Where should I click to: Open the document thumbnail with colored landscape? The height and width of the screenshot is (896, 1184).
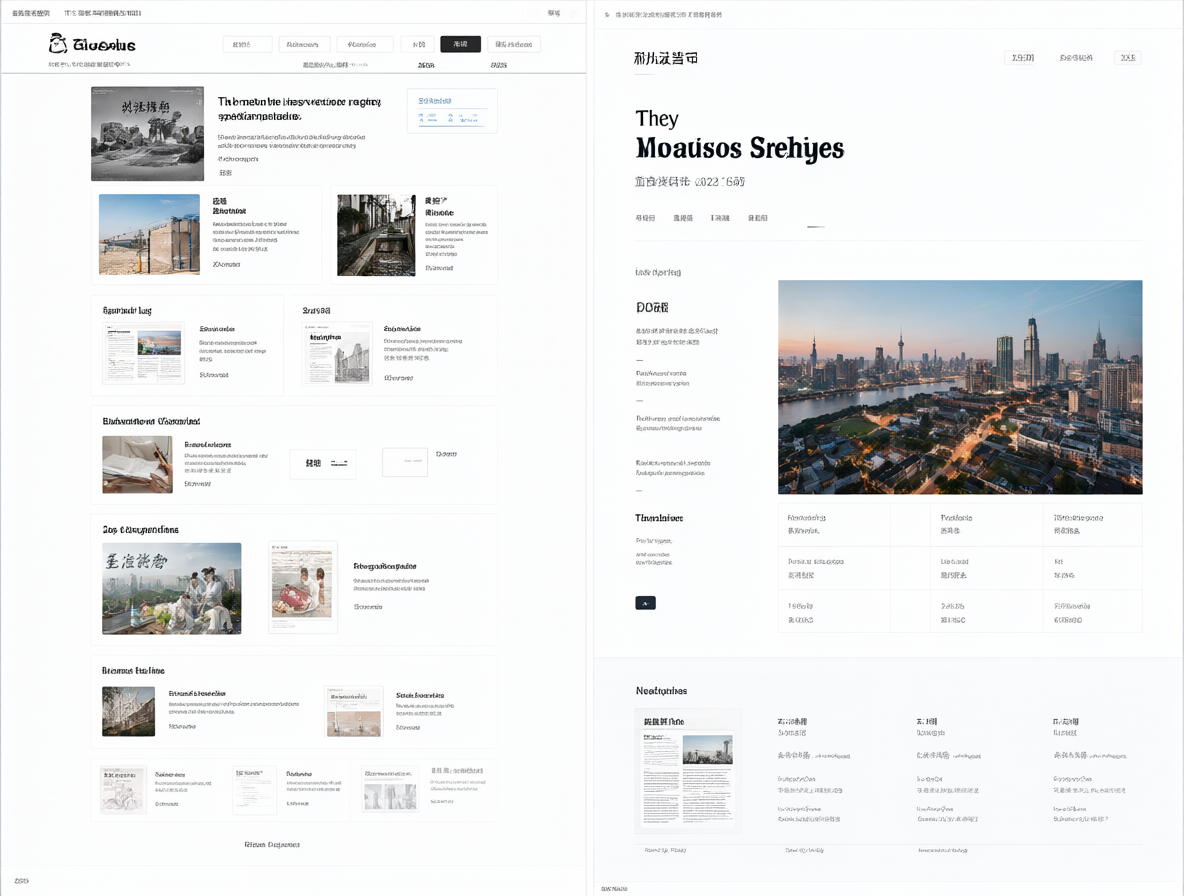143,353
